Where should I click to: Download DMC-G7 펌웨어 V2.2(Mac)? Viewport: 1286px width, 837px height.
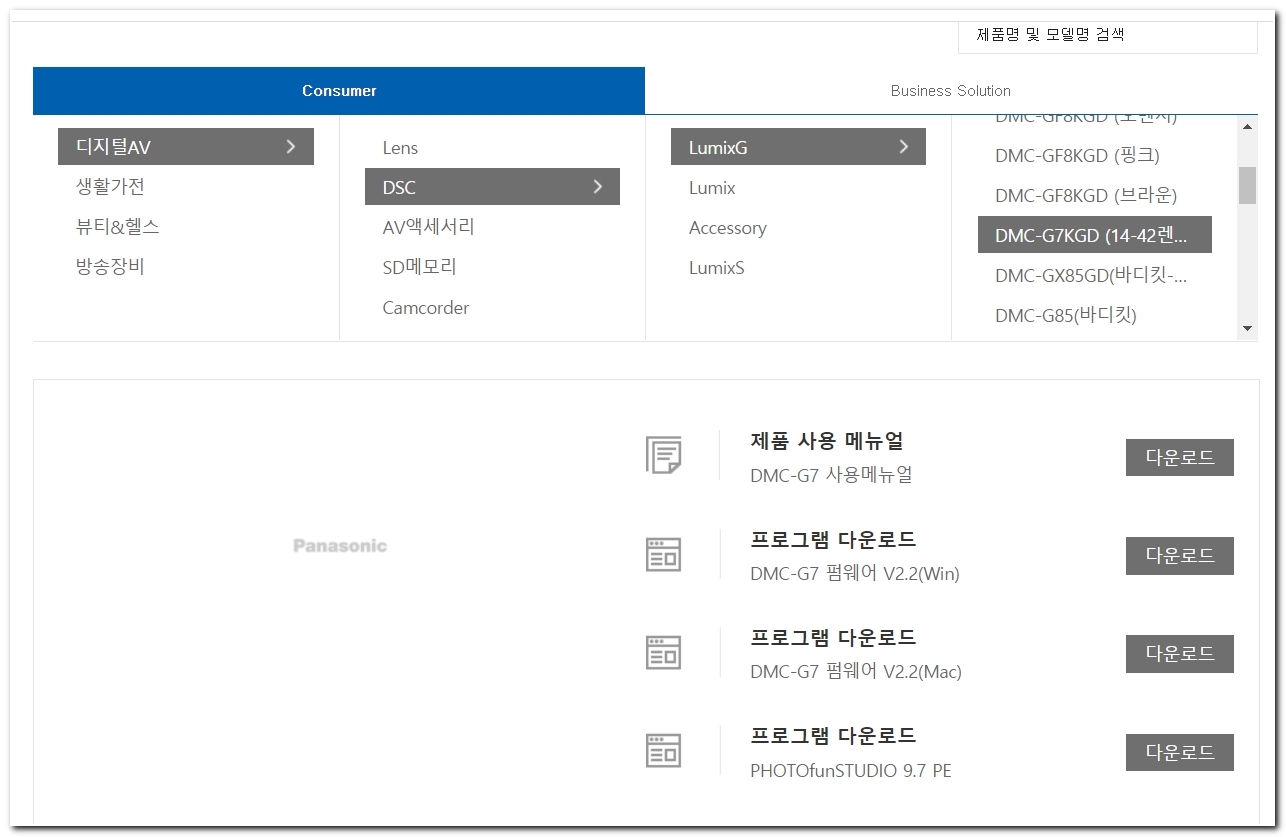(x=1180, y=654)
